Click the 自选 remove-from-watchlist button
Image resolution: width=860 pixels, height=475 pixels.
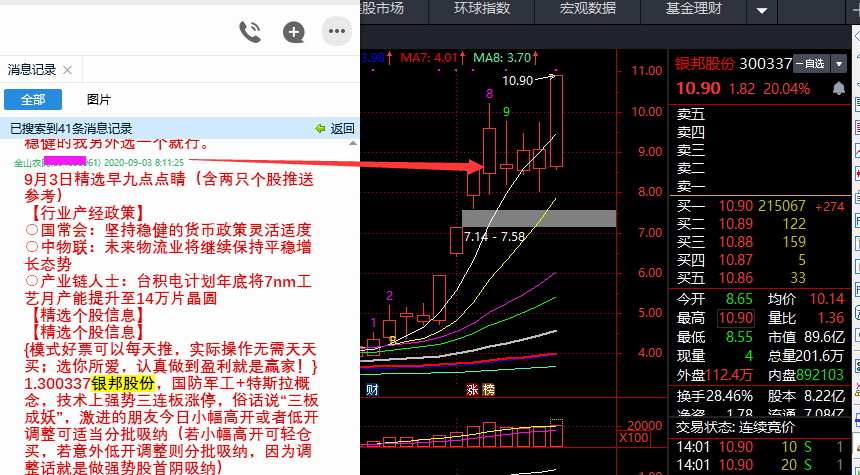point(811,64)
